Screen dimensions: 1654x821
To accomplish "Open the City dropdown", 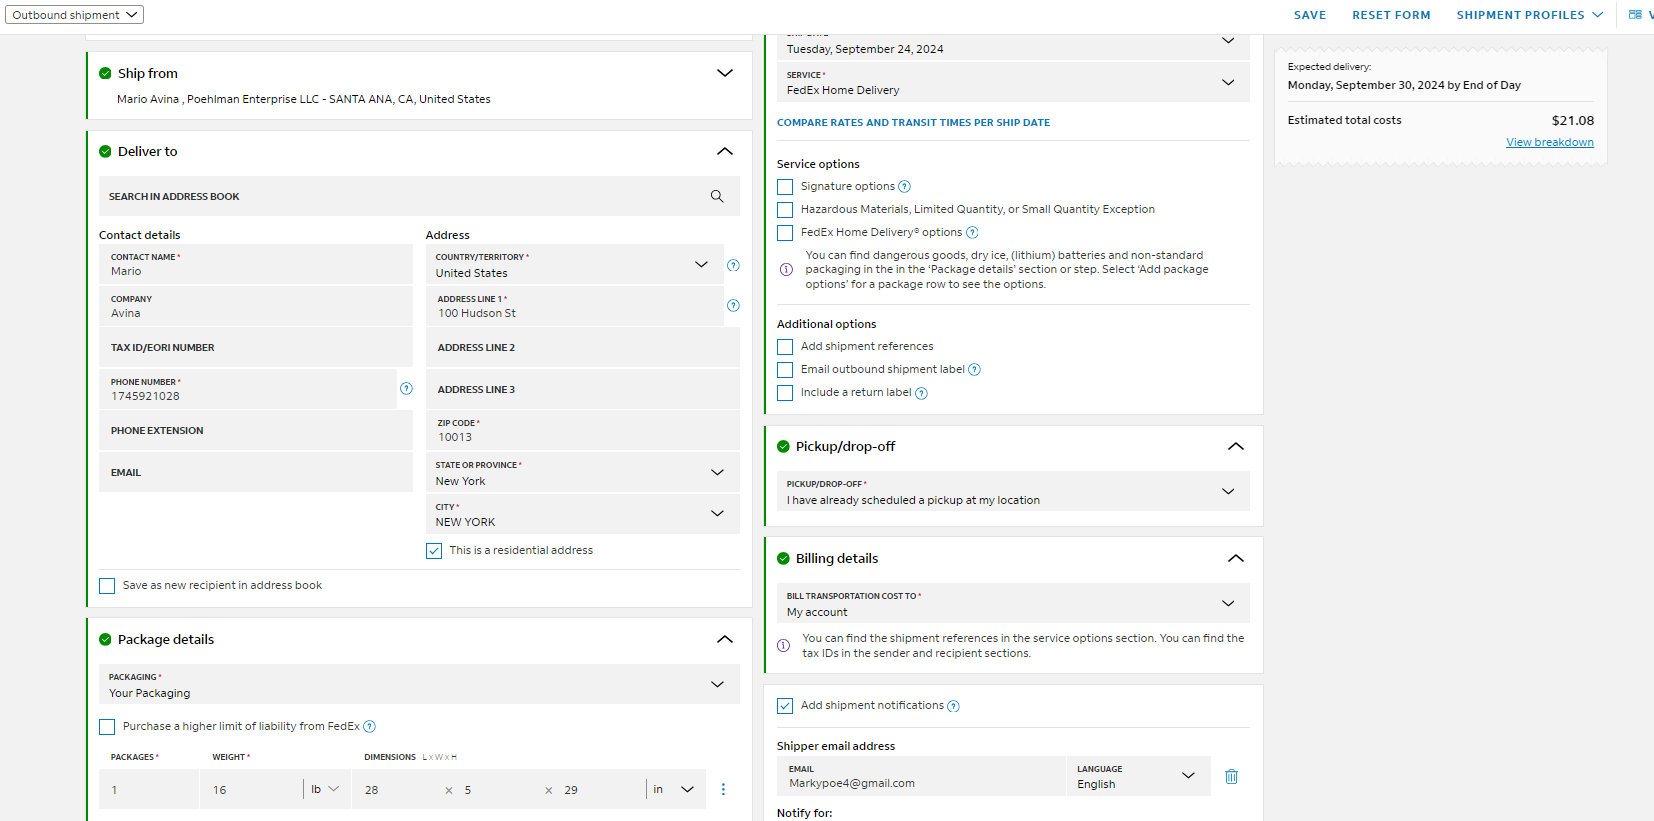I will [x=583, y=514].
